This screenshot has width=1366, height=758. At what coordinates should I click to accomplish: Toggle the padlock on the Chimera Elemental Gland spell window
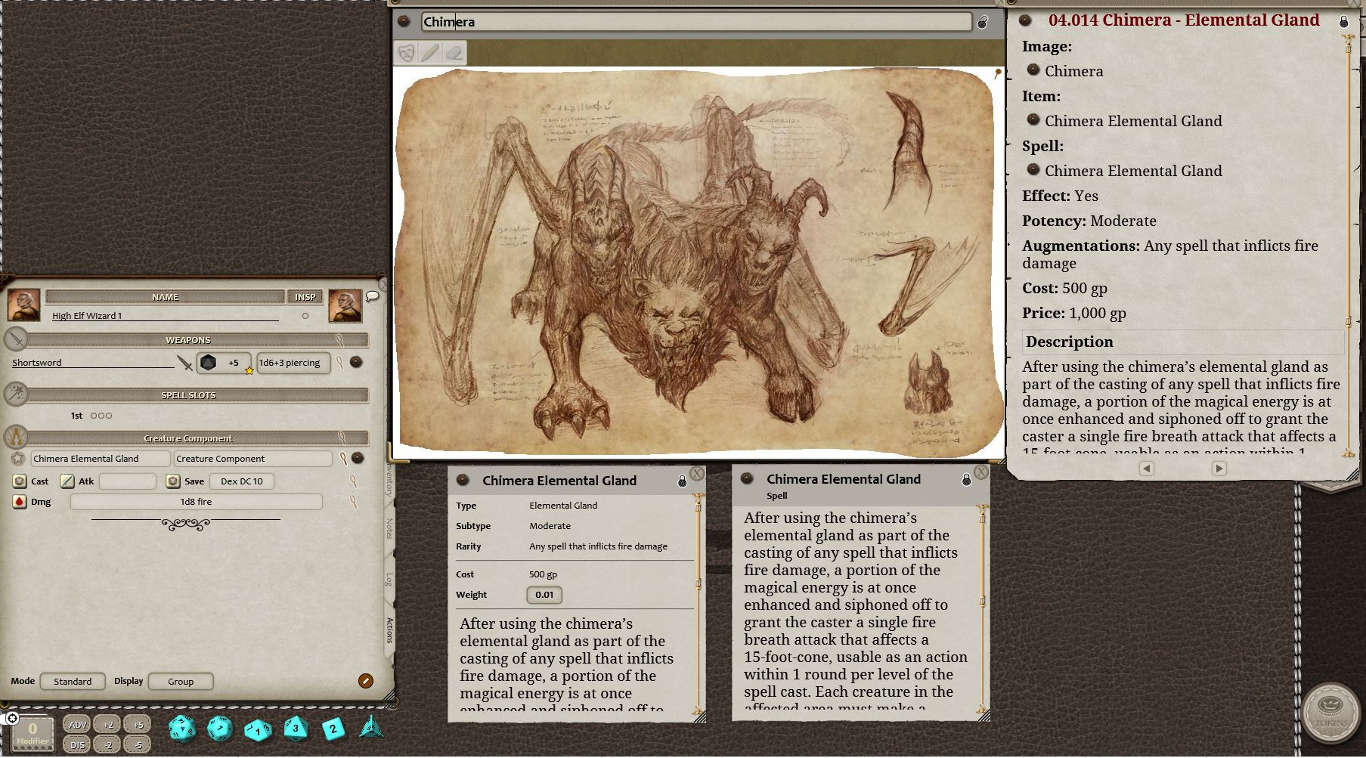click(x=966, y=479)
